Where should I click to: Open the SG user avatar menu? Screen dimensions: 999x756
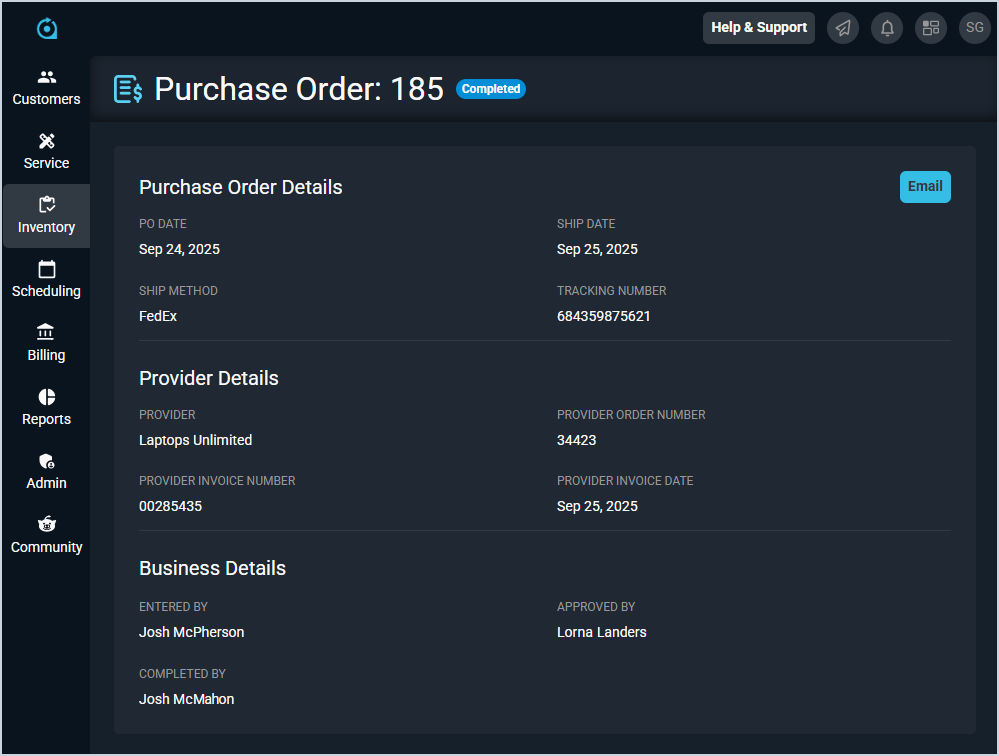click(x=975, y=28)
